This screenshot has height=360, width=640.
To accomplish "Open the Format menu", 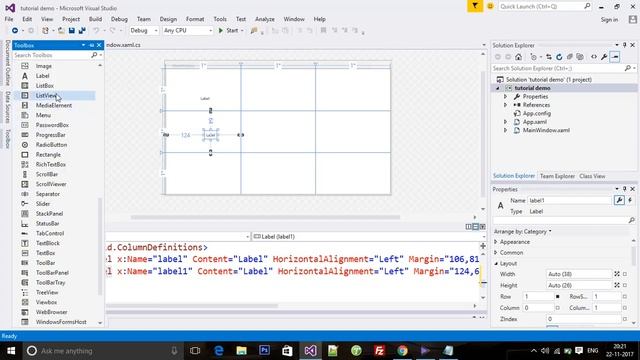I will click(195, 19).
